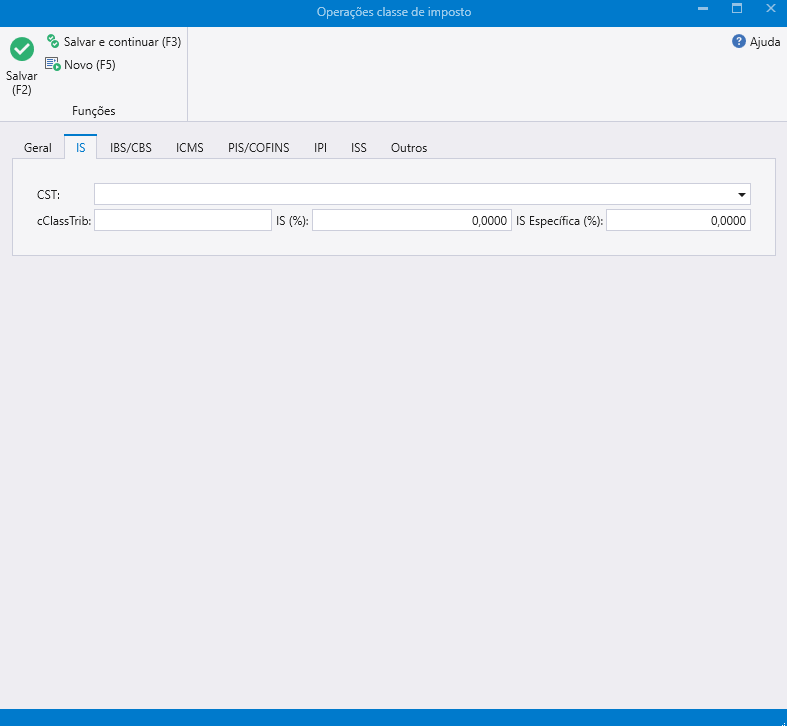Open the IPI tab
Screen dimensions: 787x726
[320, 148]
